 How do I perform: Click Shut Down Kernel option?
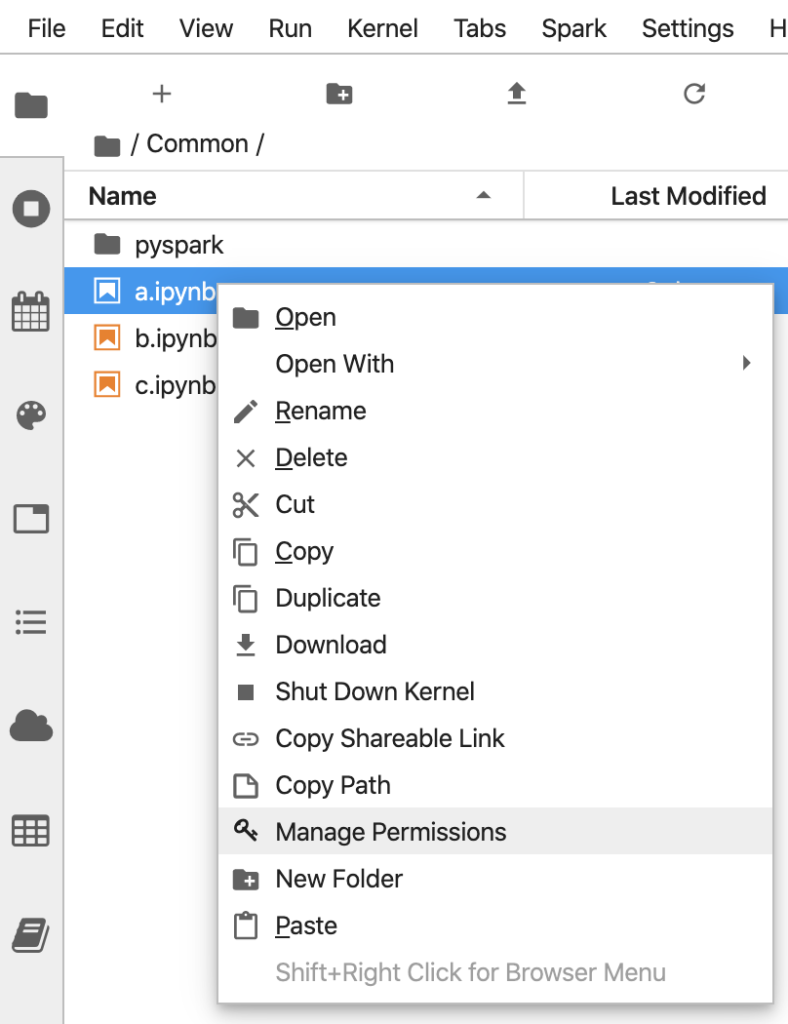click(374, 691)
